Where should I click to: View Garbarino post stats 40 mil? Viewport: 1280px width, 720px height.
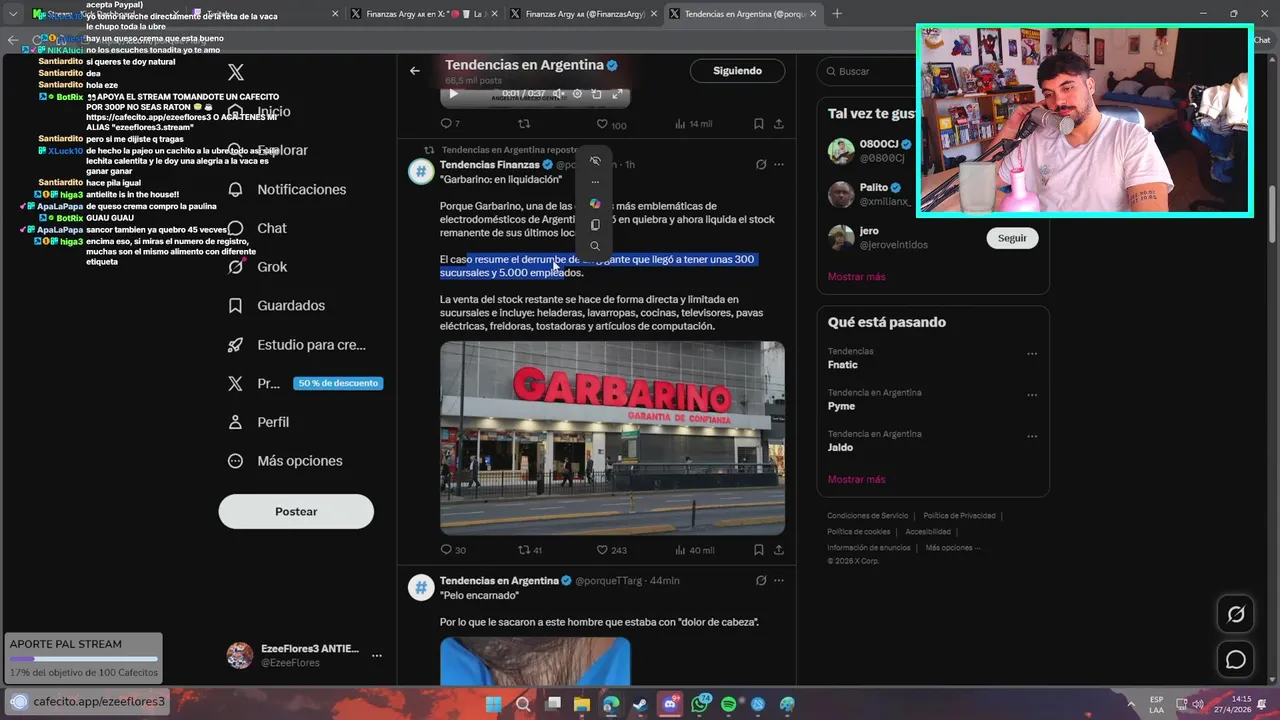point(695,550)
